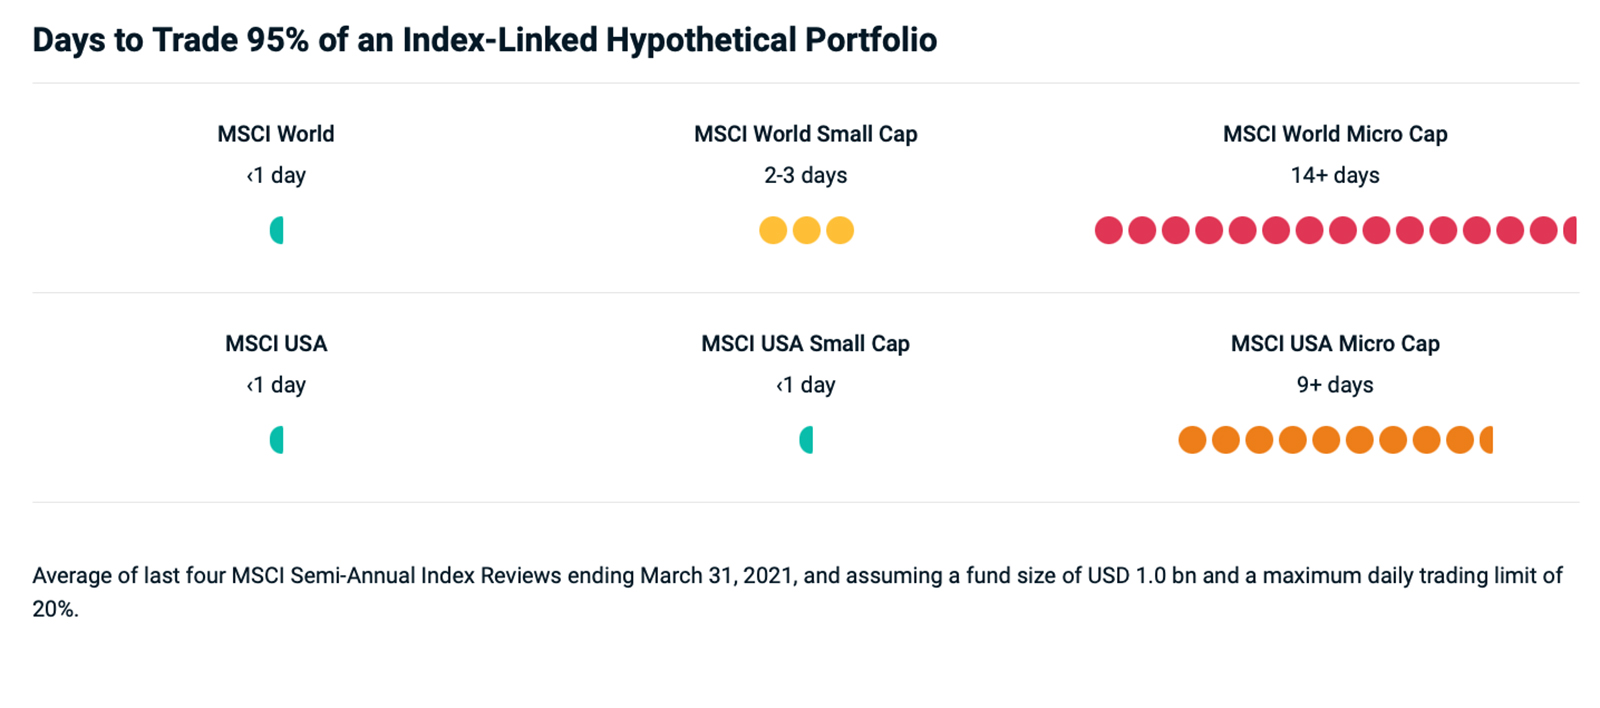This screenshot has height=708, width=1600.
Task: Click the teal half-dot under MSCI USA
Action: 277,440
